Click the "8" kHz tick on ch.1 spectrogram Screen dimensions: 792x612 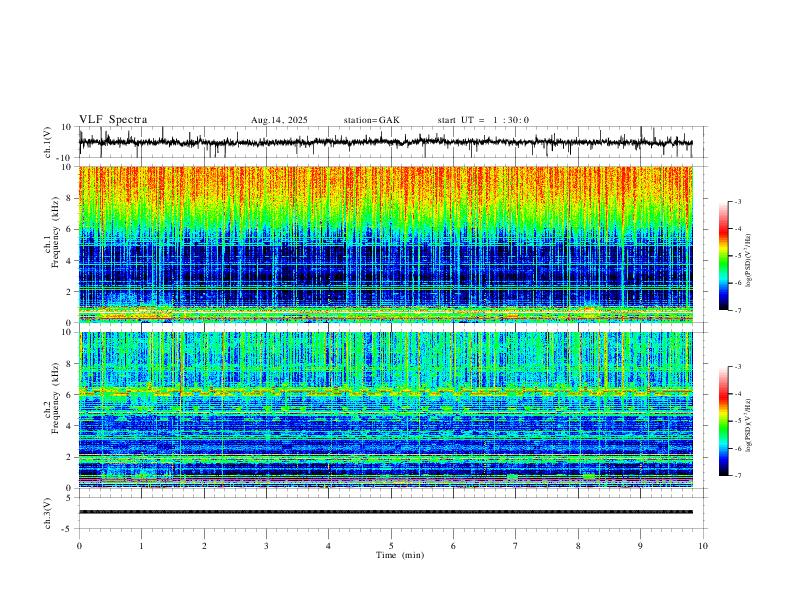tap(69, 198)
